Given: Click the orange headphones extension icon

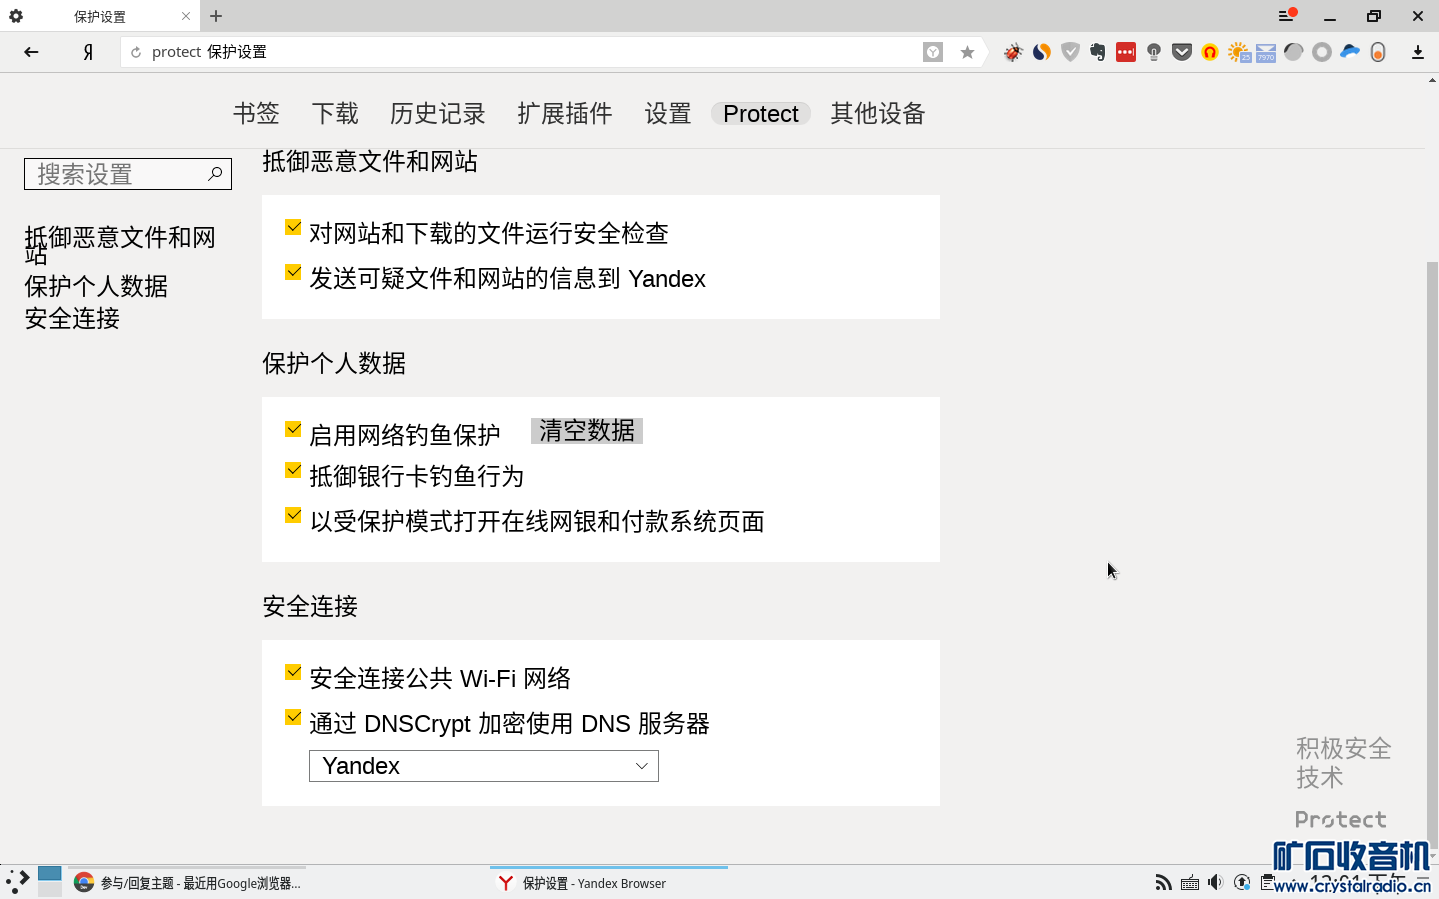Looking at the screenshot, I should pos(1210,52).
